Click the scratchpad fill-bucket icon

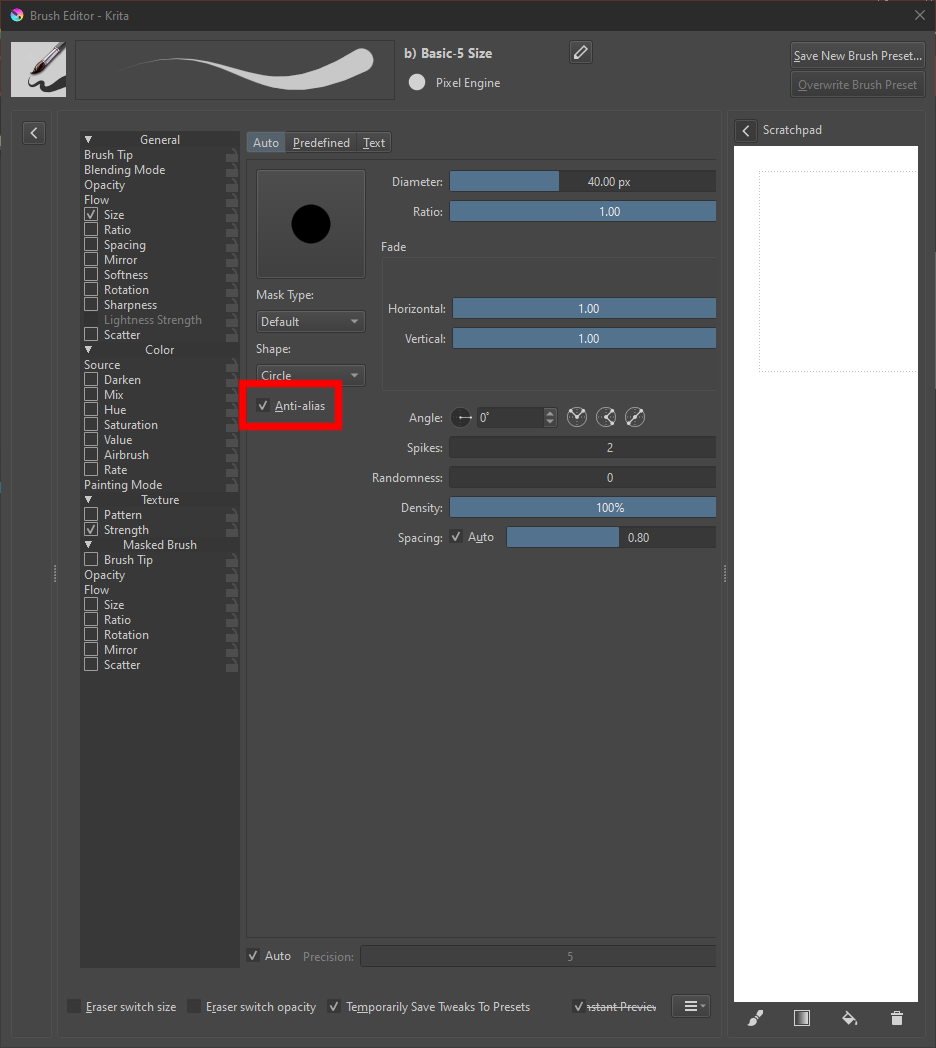coord(849,1017)
